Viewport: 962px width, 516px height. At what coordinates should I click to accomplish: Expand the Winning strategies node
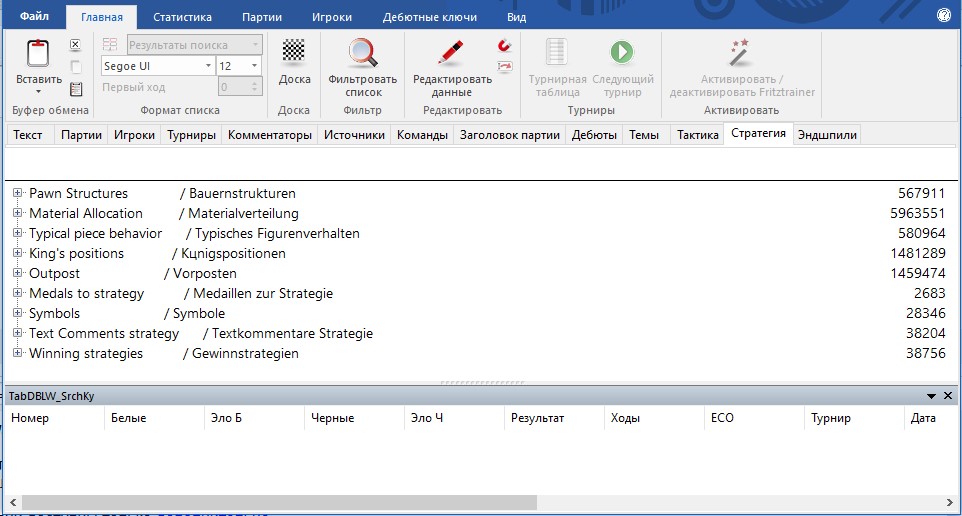pos(17,353)
